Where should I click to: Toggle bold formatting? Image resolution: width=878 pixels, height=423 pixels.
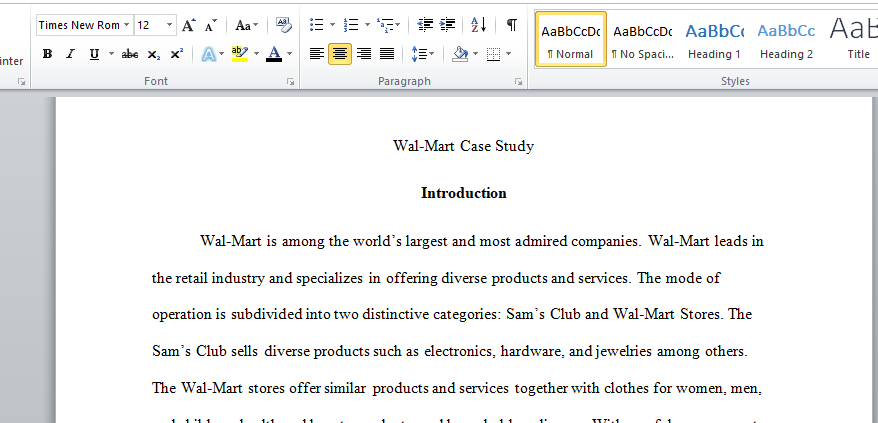coord(48,54)
